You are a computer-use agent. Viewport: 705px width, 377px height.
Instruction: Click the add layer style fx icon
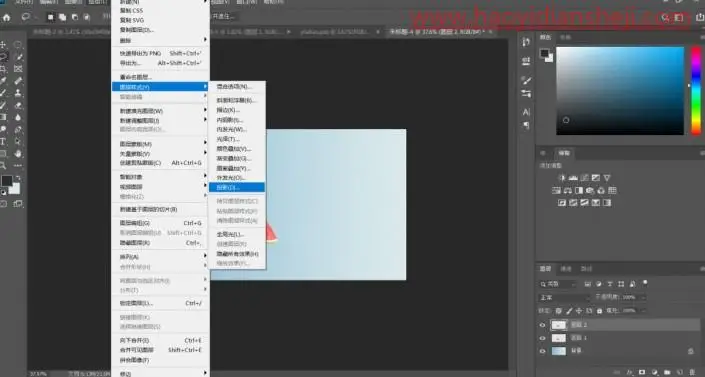point(630,373)
